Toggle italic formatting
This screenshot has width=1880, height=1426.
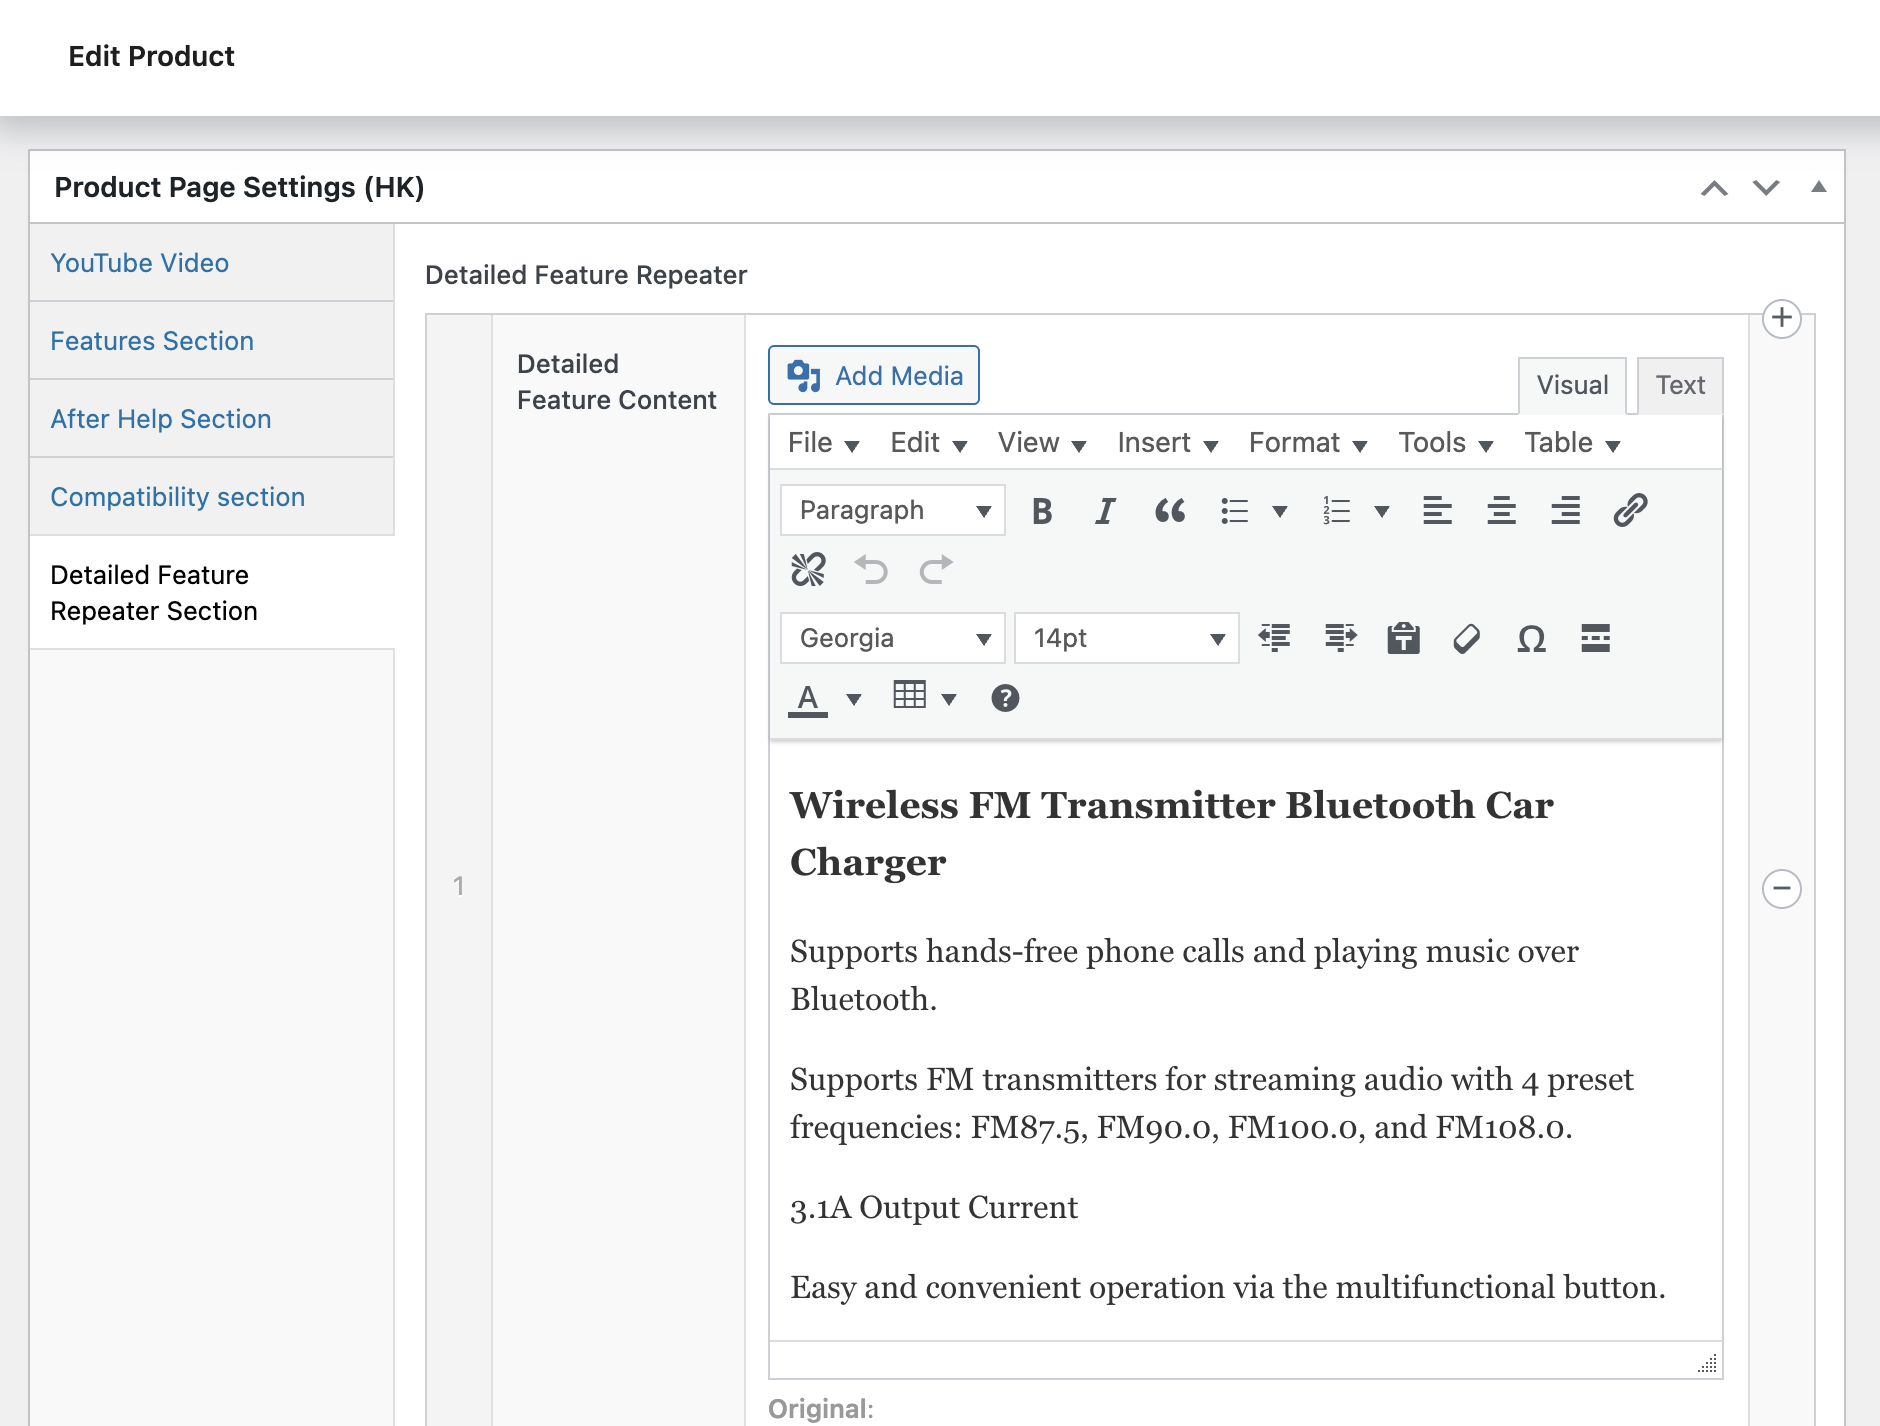[x=1105, y=511]
